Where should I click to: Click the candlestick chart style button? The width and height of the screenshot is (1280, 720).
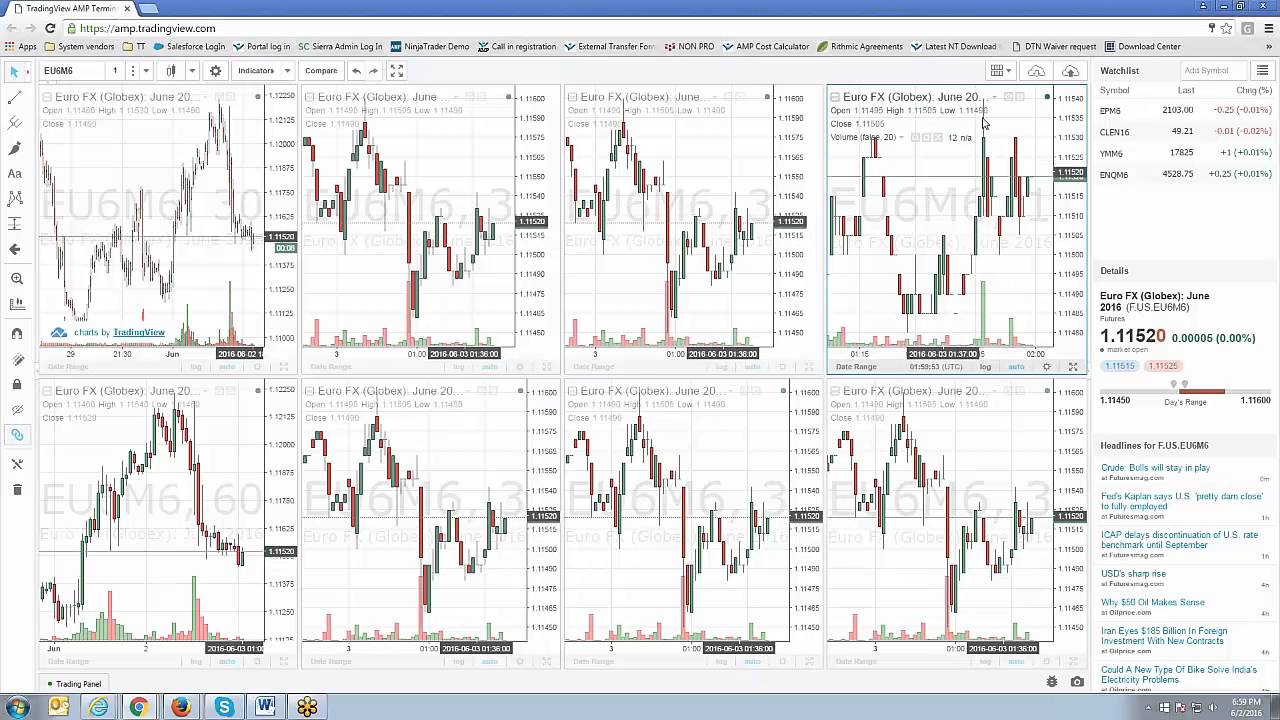171,71
